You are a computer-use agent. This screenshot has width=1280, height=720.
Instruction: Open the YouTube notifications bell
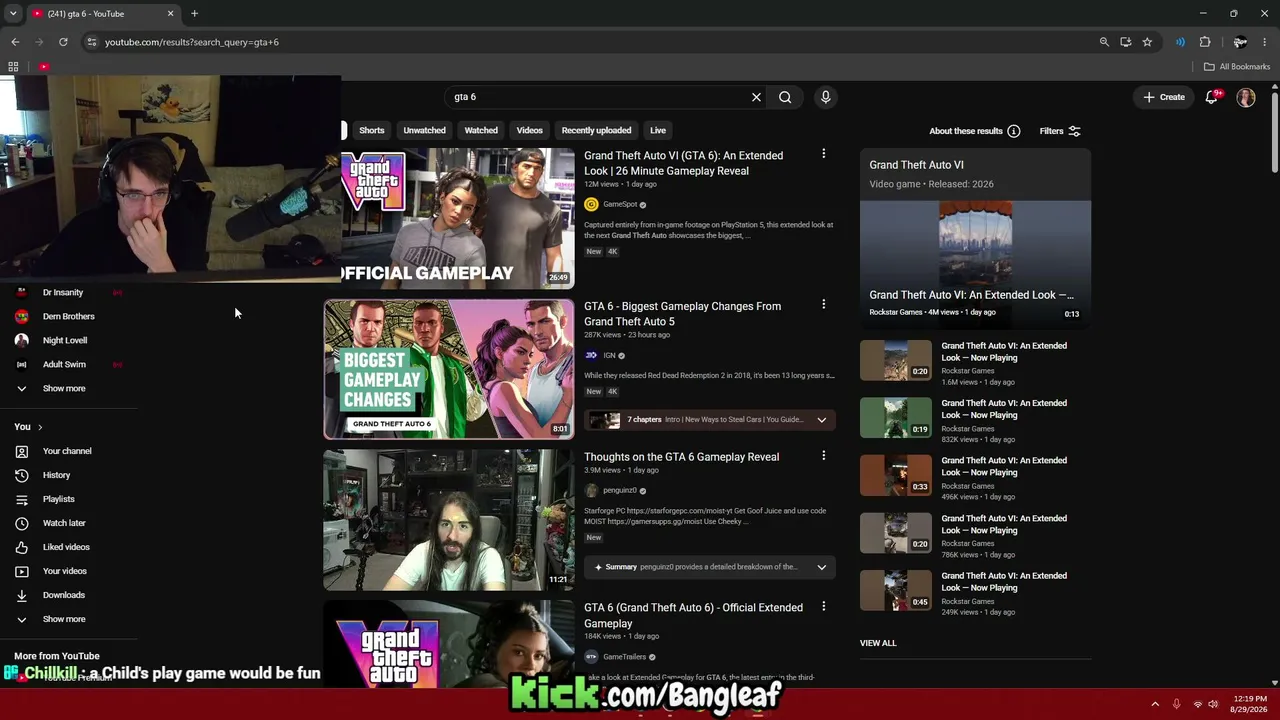tap(1212, 97)
